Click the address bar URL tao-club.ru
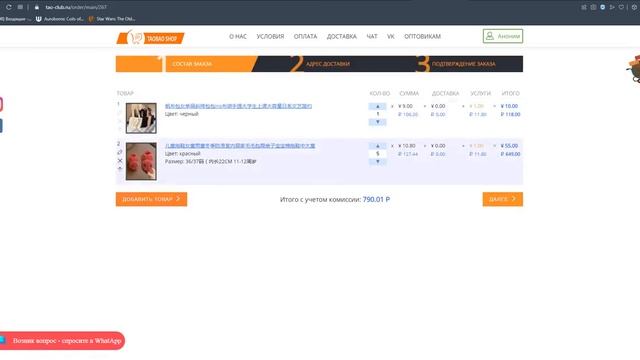The image size is (640, 360). click(76, 7)
